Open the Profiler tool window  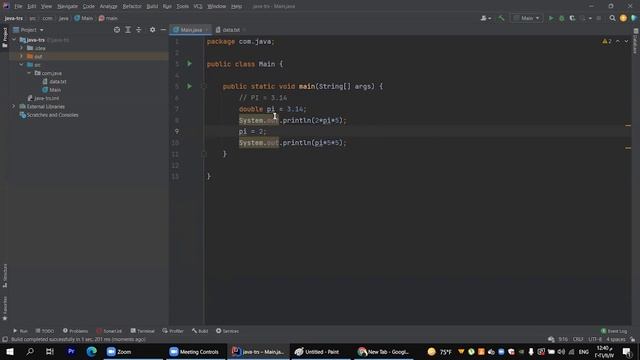click(173, 331)
